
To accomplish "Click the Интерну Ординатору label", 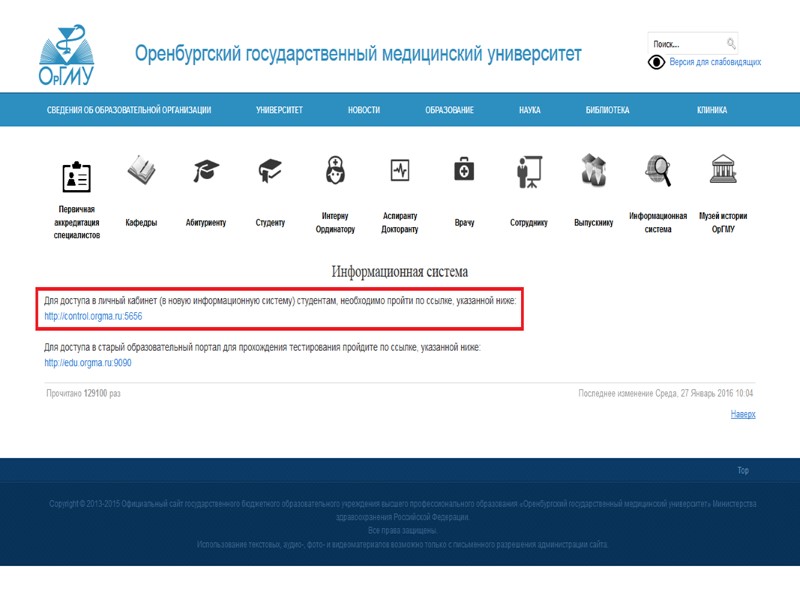I will click(x=335, y=222).
